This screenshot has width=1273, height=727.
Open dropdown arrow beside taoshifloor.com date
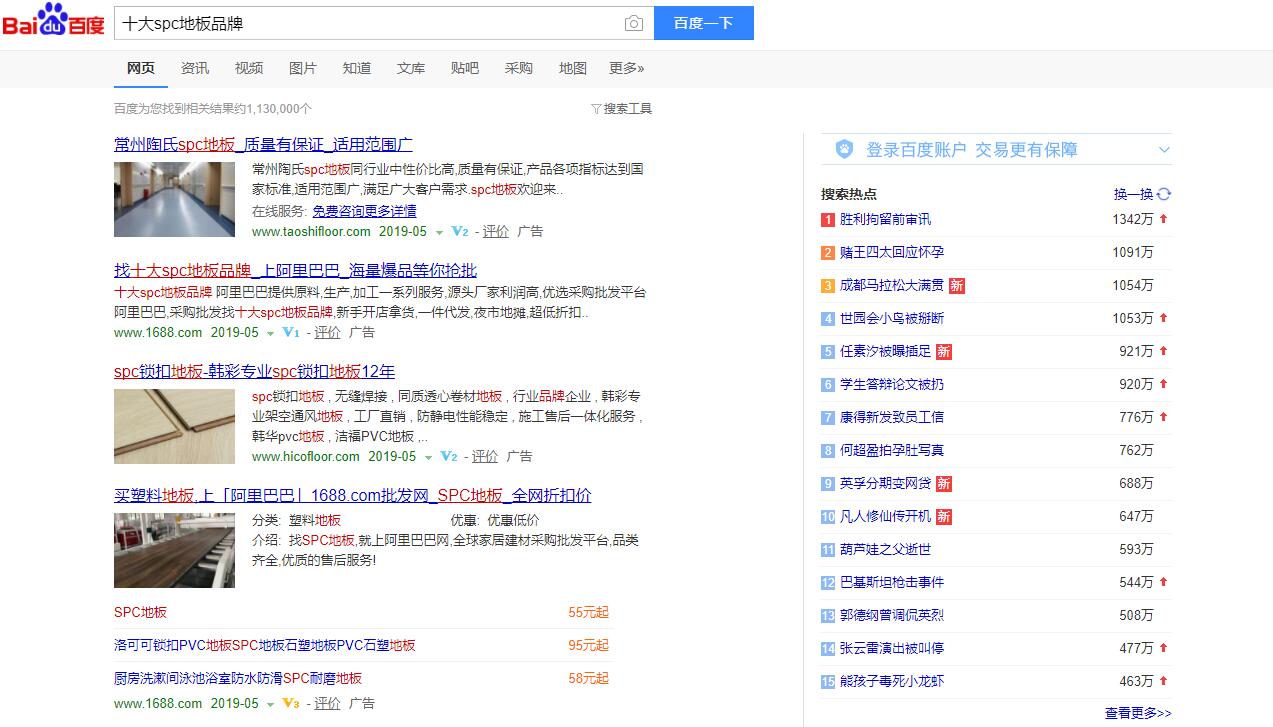tap(438, 233)
